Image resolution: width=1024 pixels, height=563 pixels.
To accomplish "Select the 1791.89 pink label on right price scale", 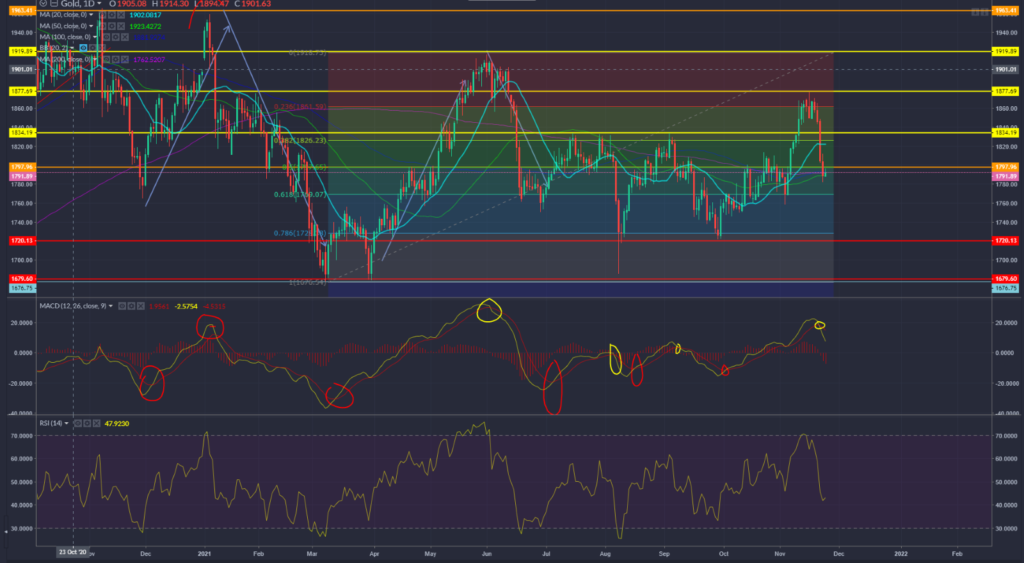I will 1004,176.
